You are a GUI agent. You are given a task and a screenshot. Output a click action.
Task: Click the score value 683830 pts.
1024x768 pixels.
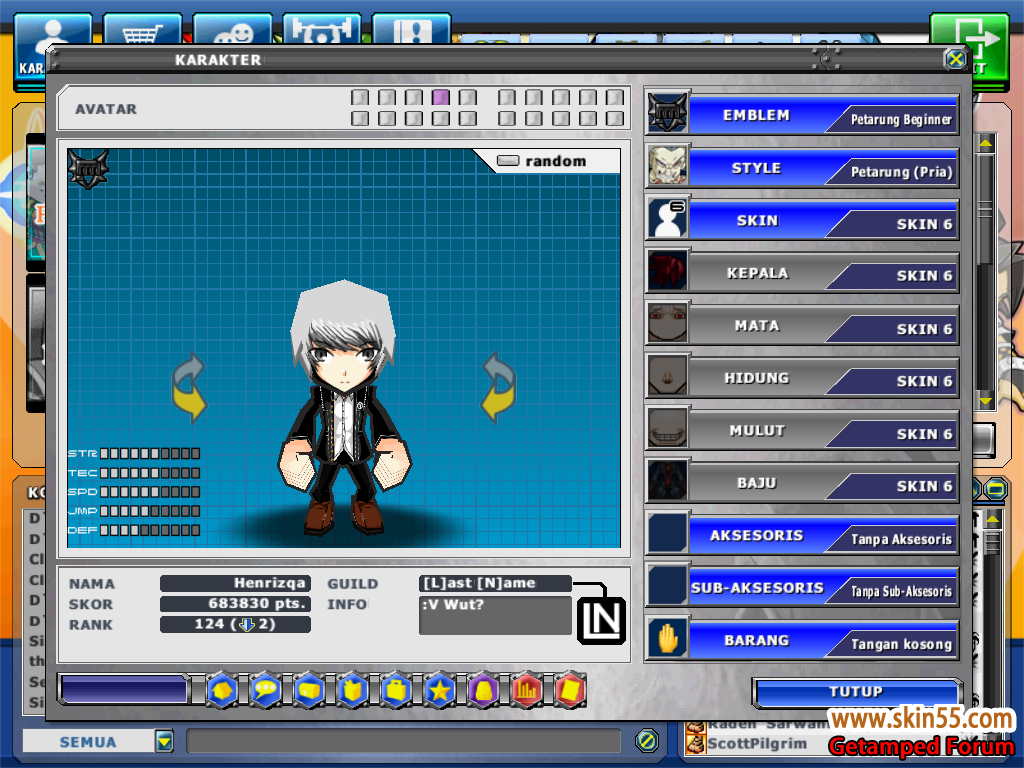click(x=235, y=603)
